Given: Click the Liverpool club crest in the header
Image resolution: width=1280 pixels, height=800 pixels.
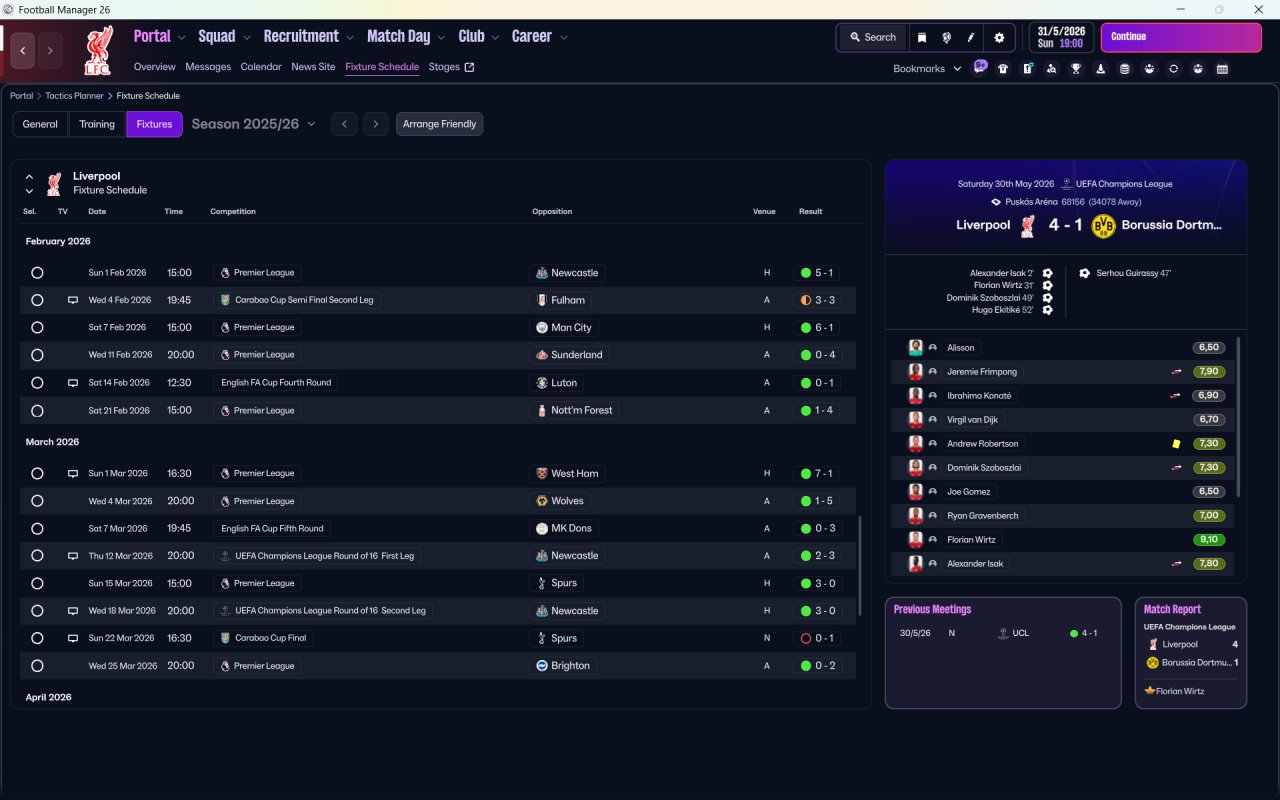Looking at the screenshot, I should pyautogui.click(x=97, y=51).
